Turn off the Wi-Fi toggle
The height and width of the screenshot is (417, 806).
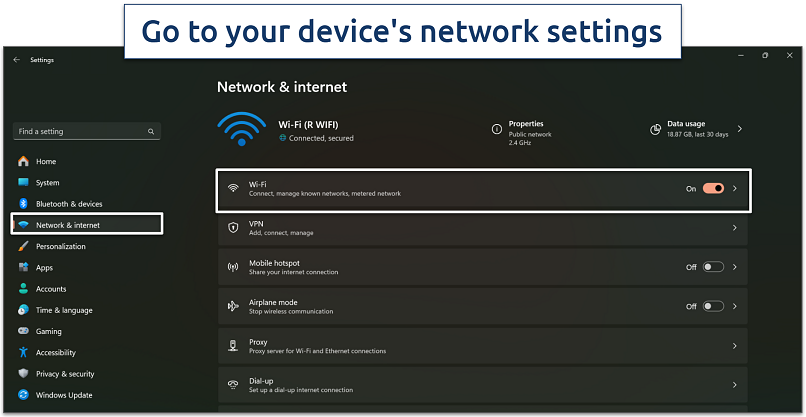[x=713, y=188]
